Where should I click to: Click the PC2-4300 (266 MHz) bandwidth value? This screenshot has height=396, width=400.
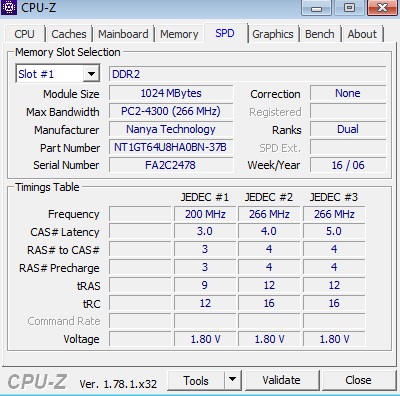click(x=171, y=111)
